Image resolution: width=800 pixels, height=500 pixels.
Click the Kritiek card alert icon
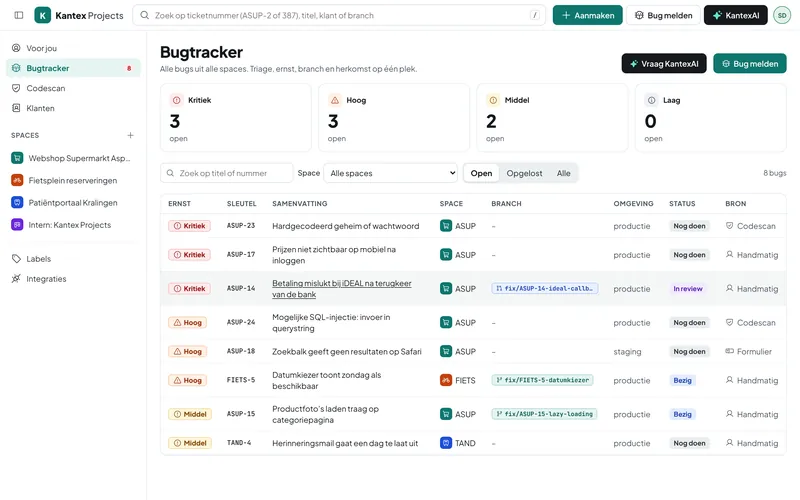pyautogui.click(x=177, y=100)
